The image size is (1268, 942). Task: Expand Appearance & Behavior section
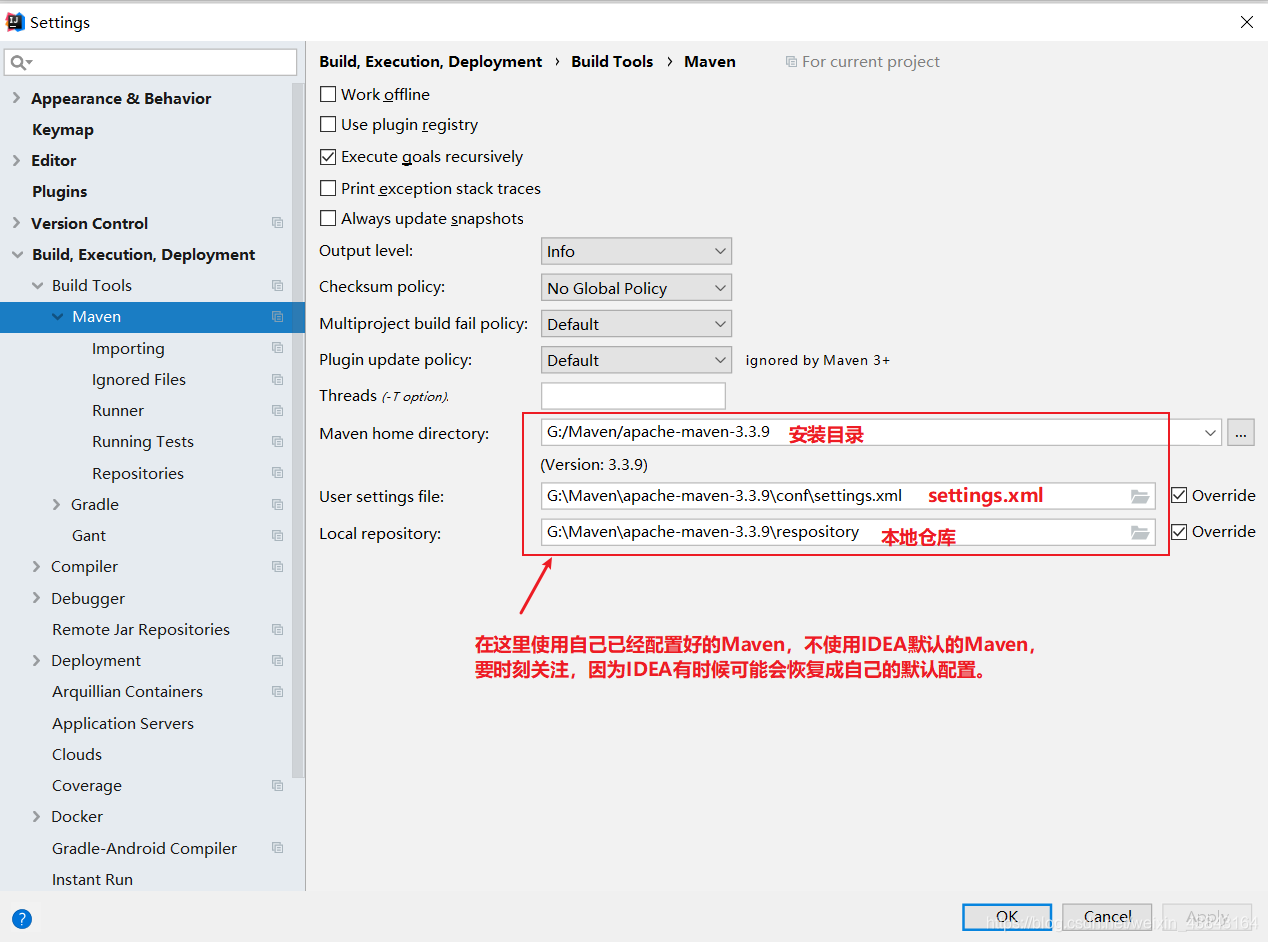[x=16, y=98]
